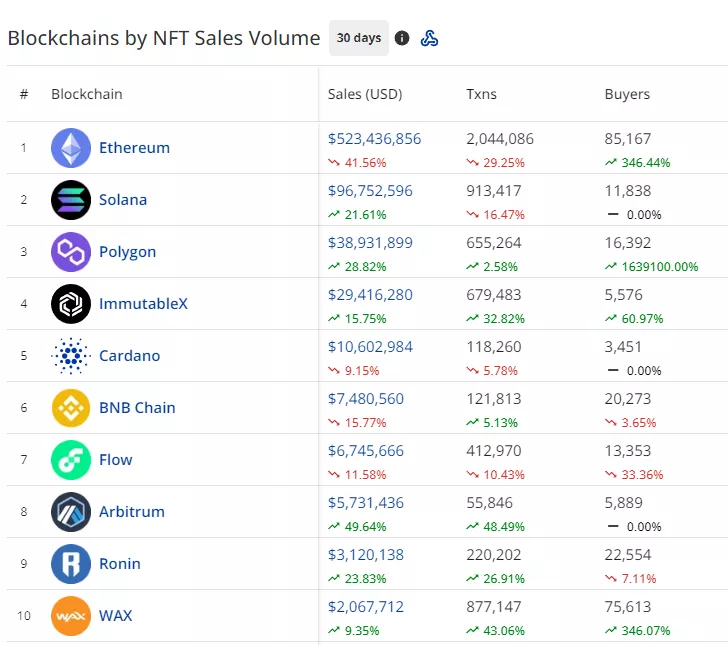This screenshot has width=728, height=645.
Task: Click ImmutableX buyers value 5,576
Action: (x=624, y=294)
